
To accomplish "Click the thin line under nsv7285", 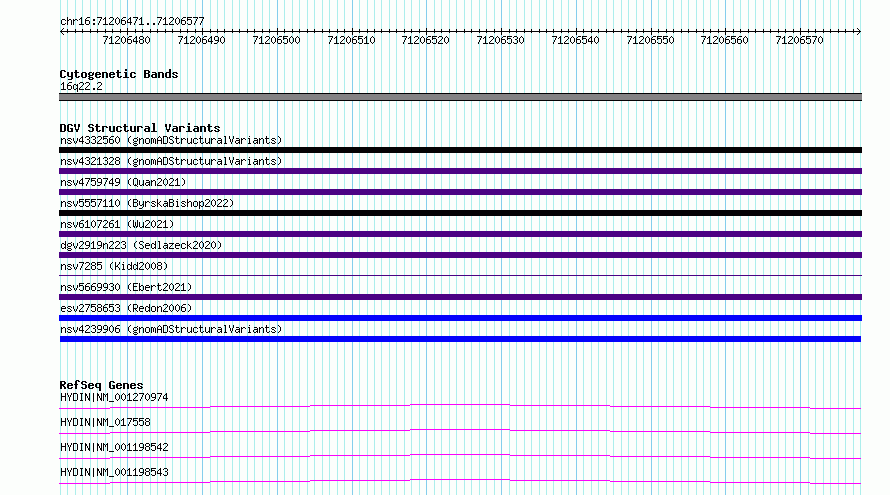I will (x=460, y=276).
